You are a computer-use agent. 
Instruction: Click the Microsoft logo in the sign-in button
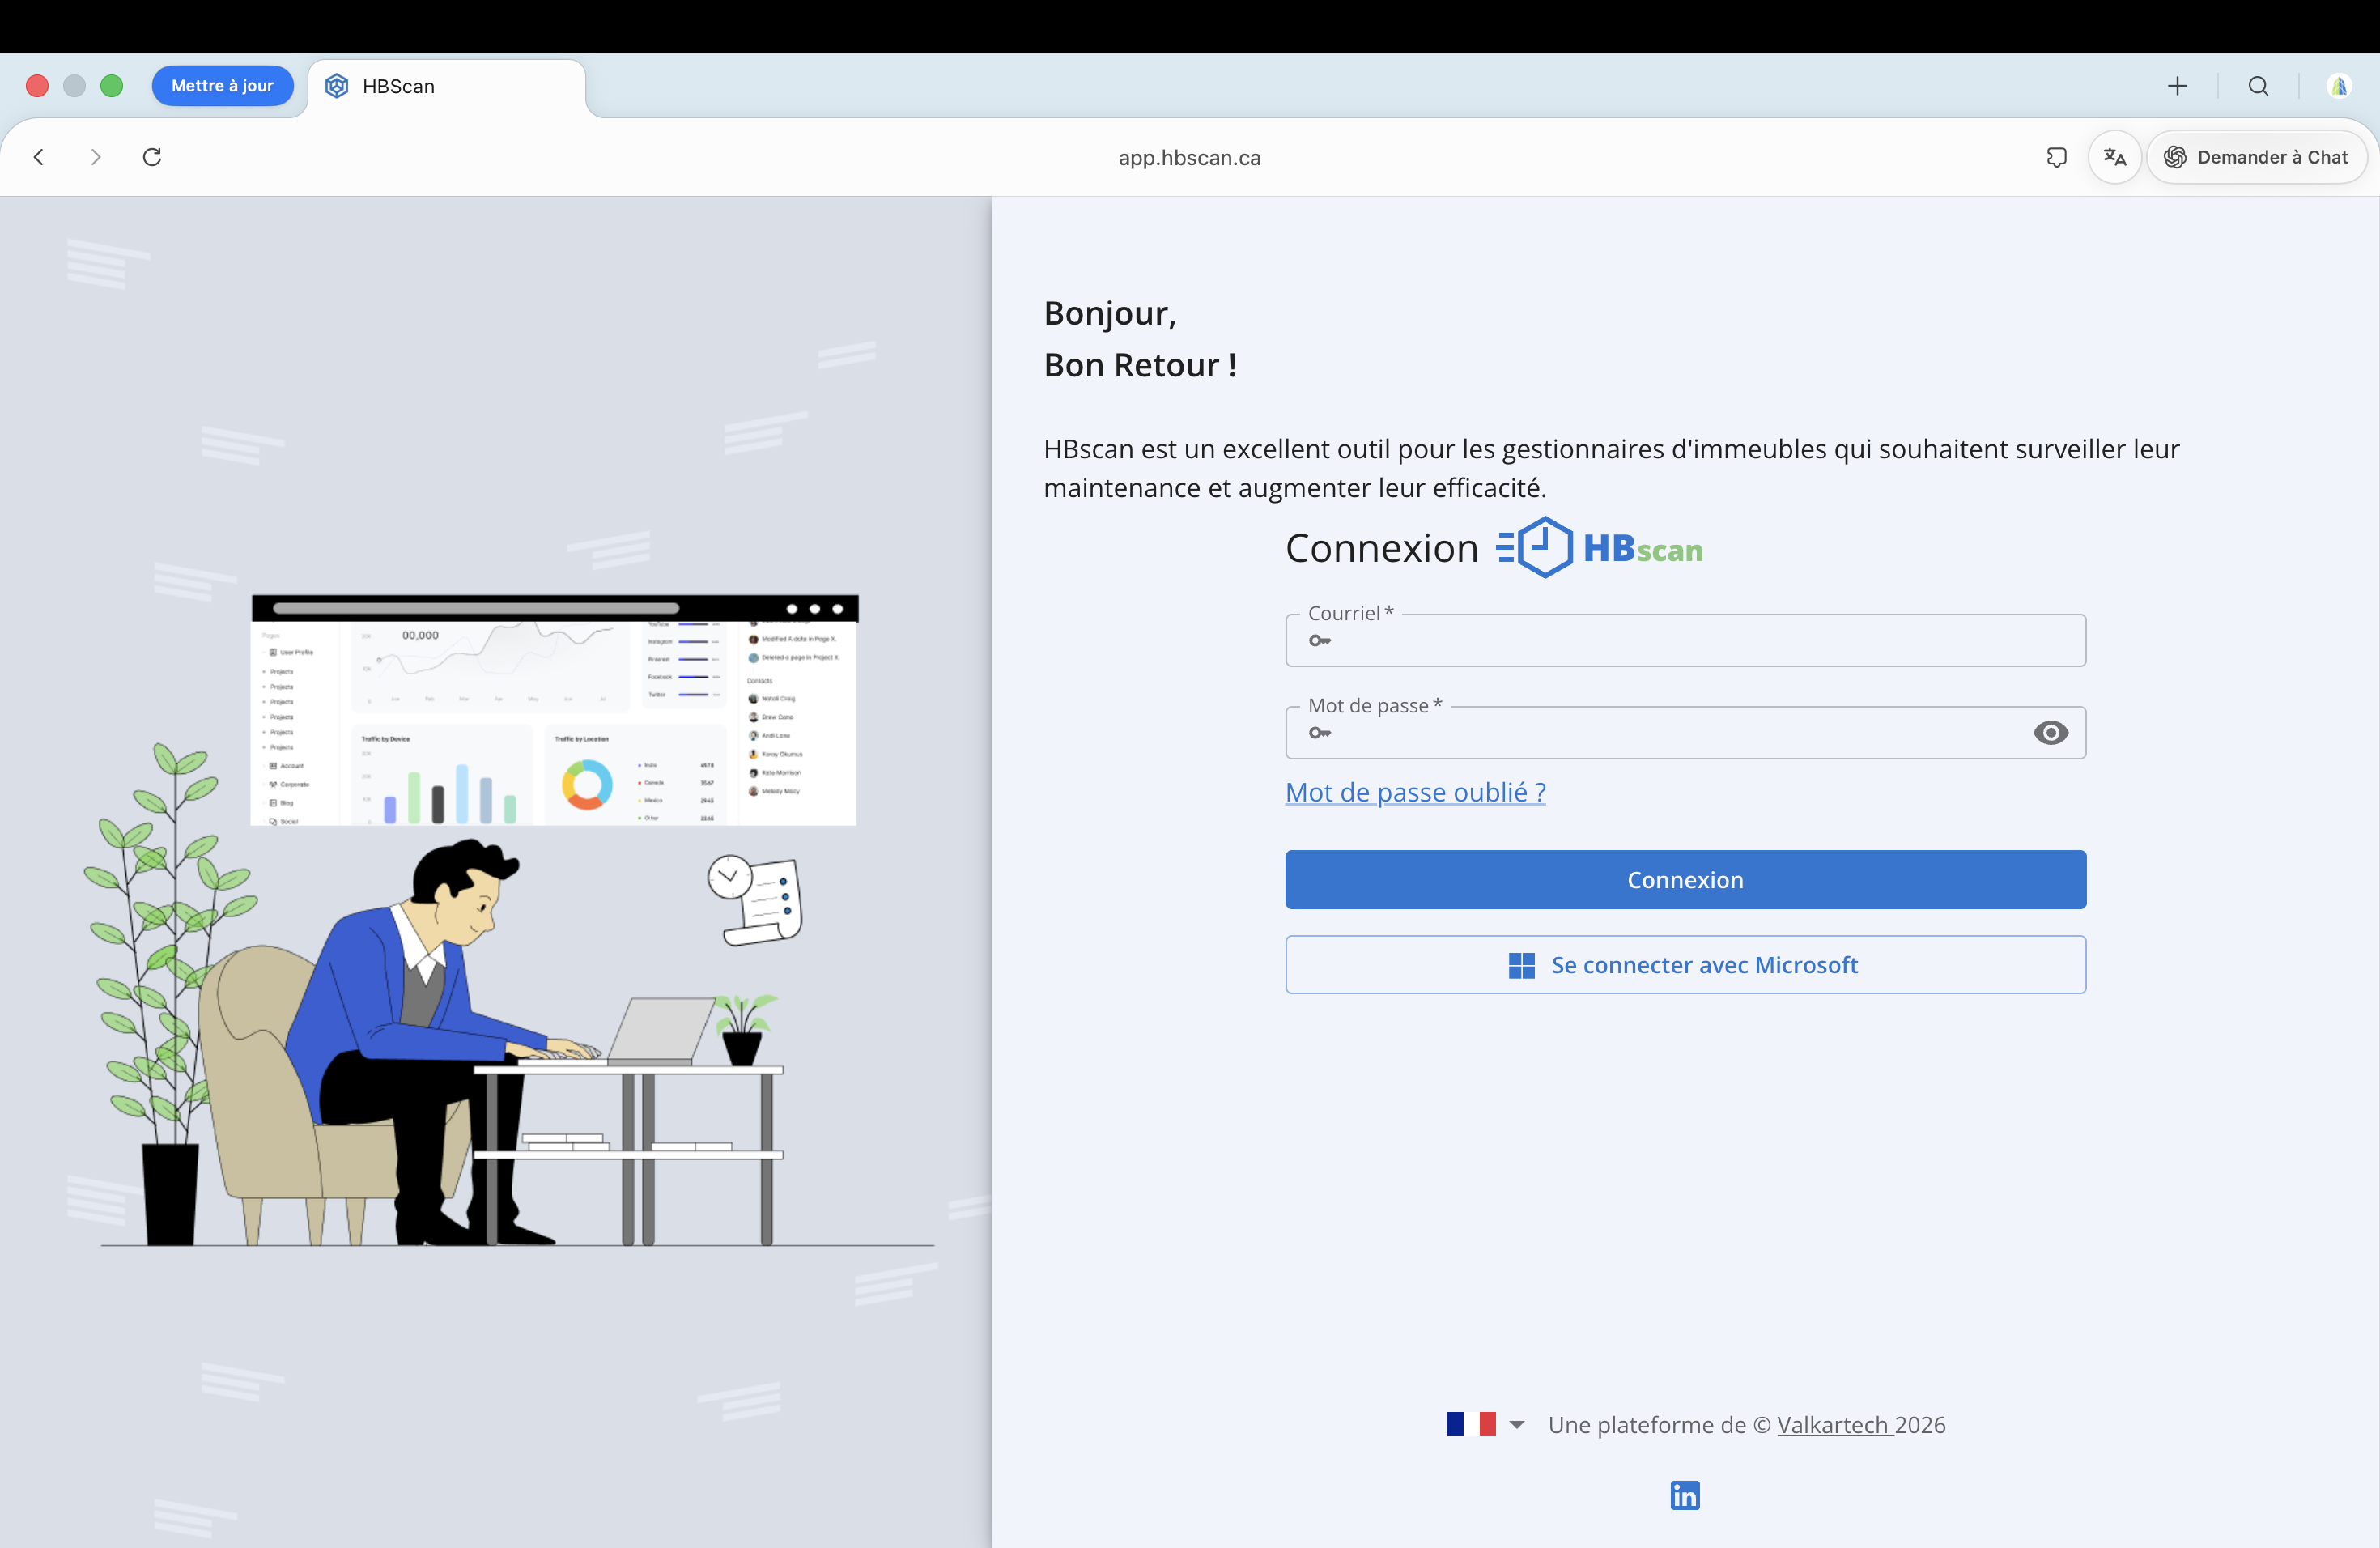coord(1521,965)
